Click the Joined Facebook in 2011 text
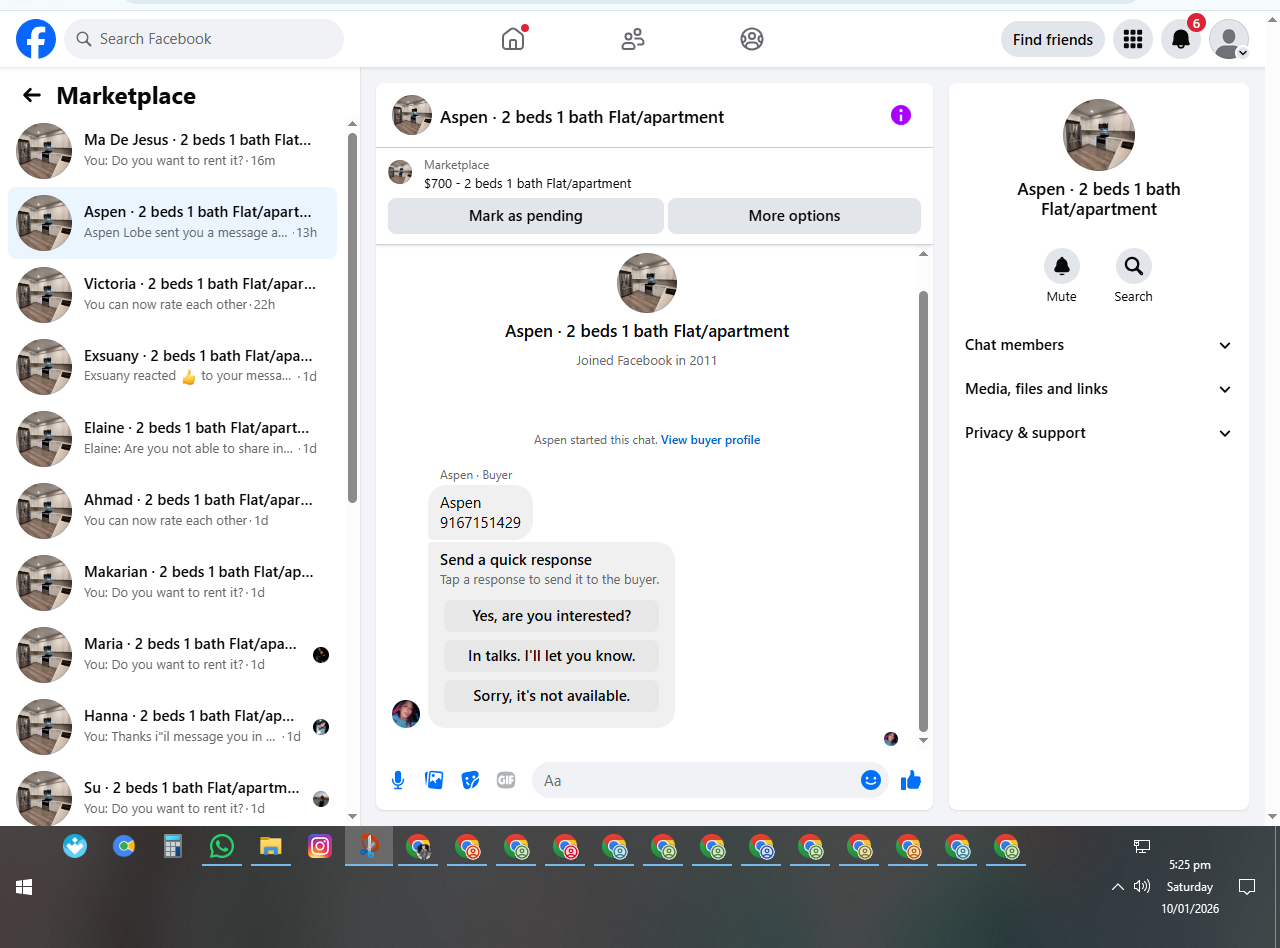1280x948 pixels. point(647,361)
